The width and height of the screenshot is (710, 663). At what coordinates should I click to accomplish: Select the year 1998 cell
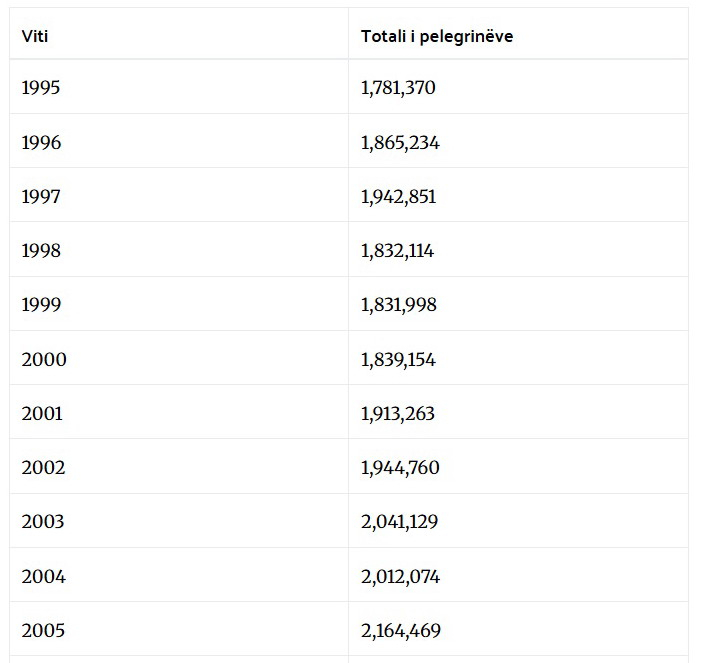pos(41,251)
